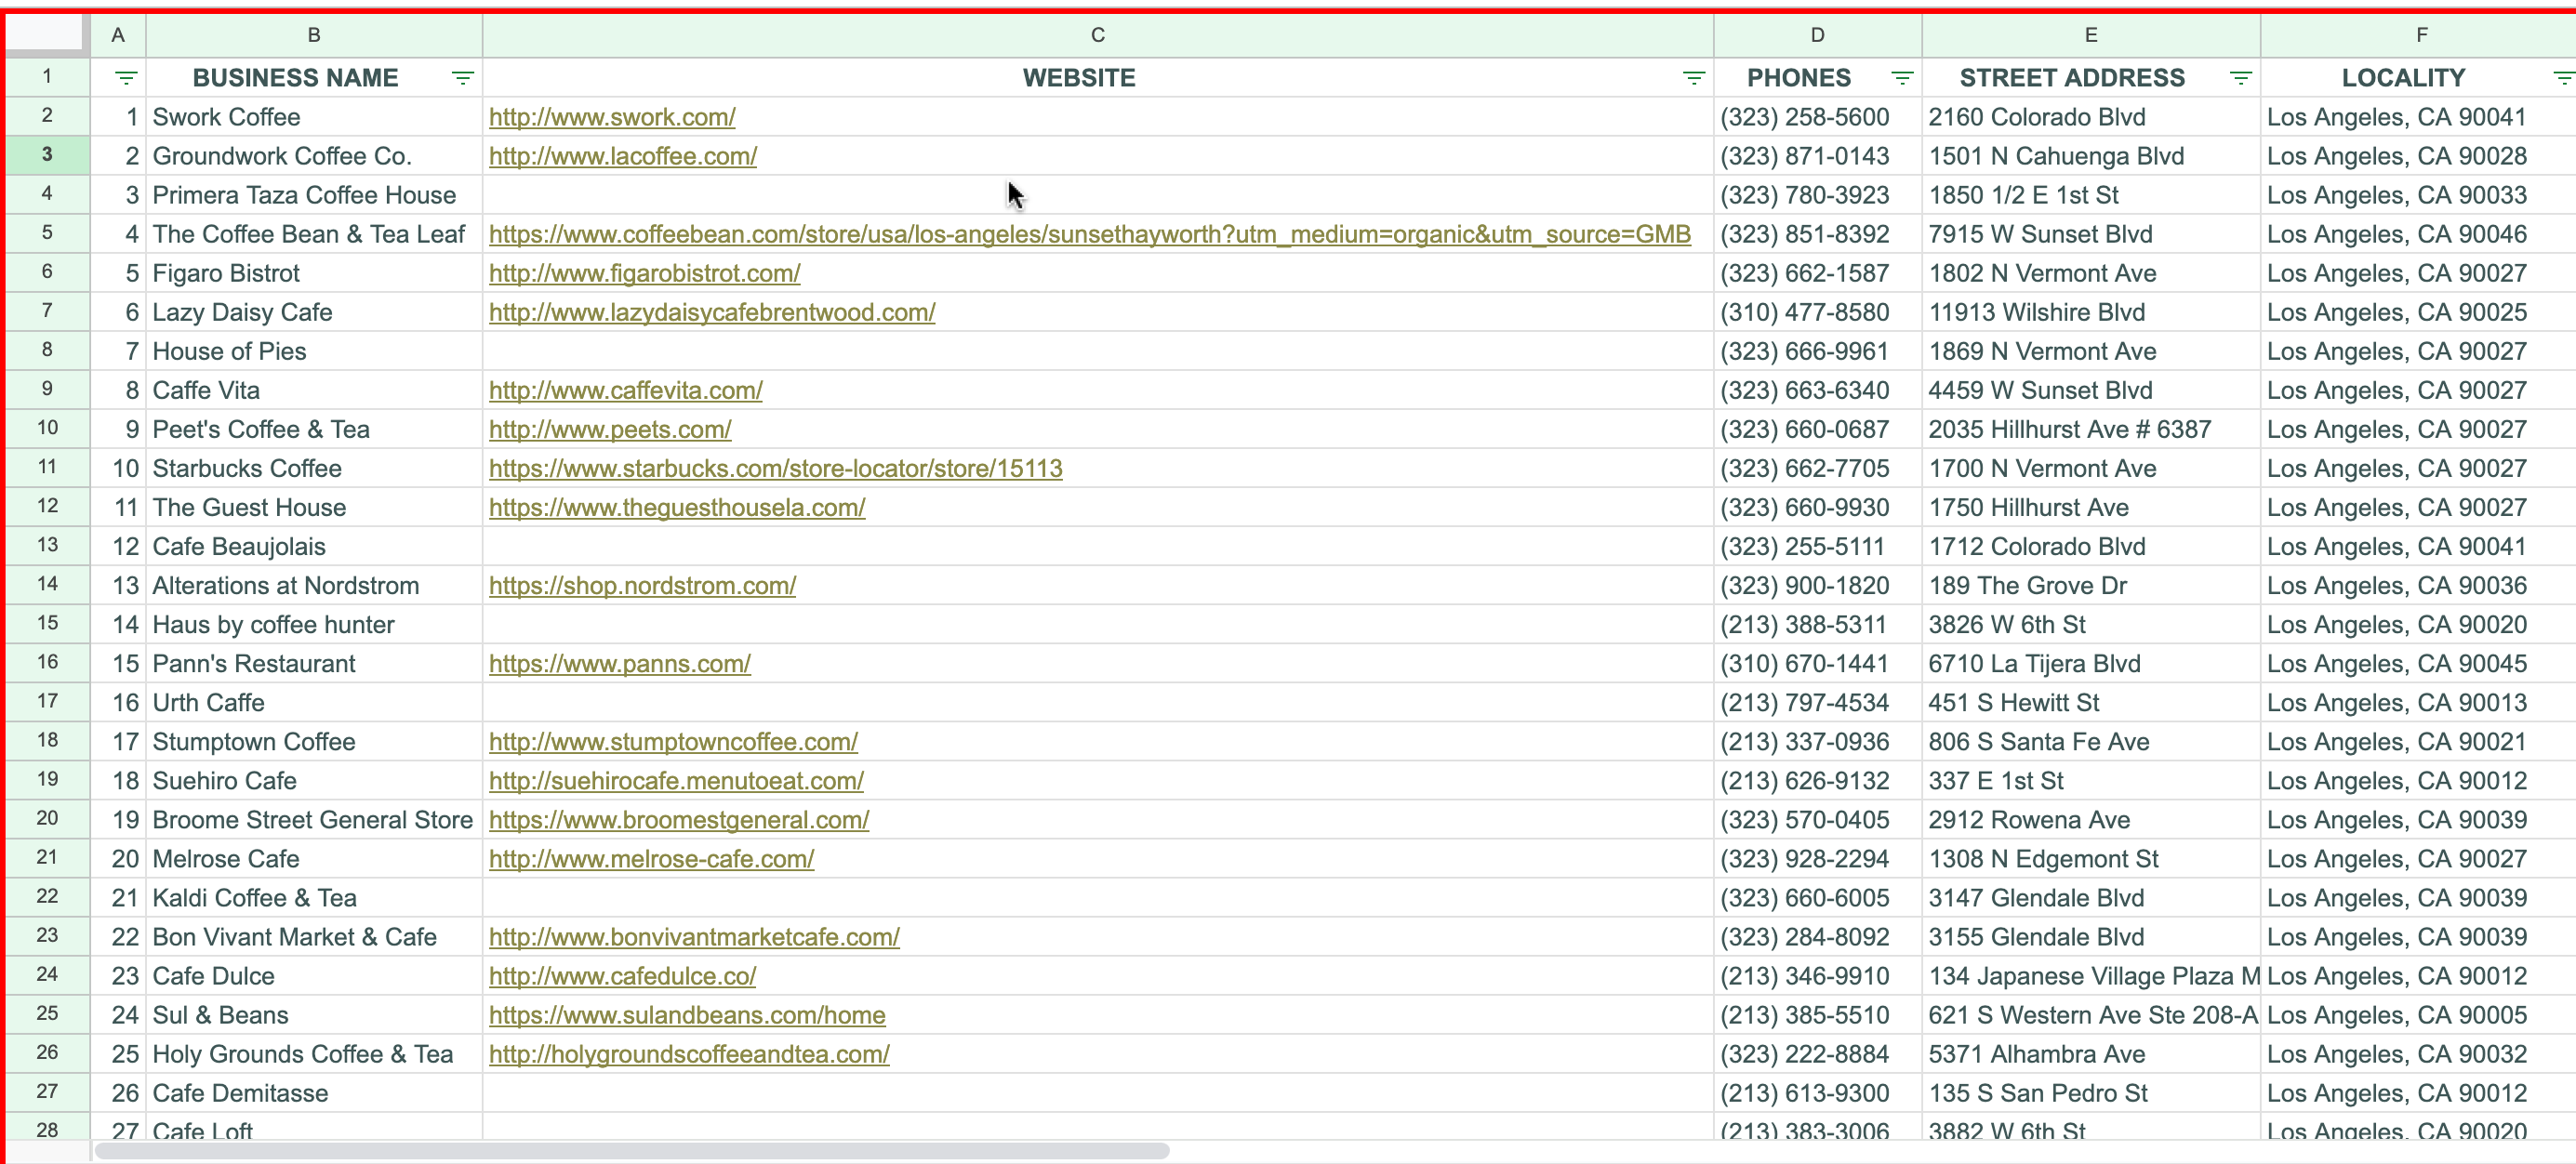
Task: Open Website column filter icon
Action: click(x=1693, y=78)
